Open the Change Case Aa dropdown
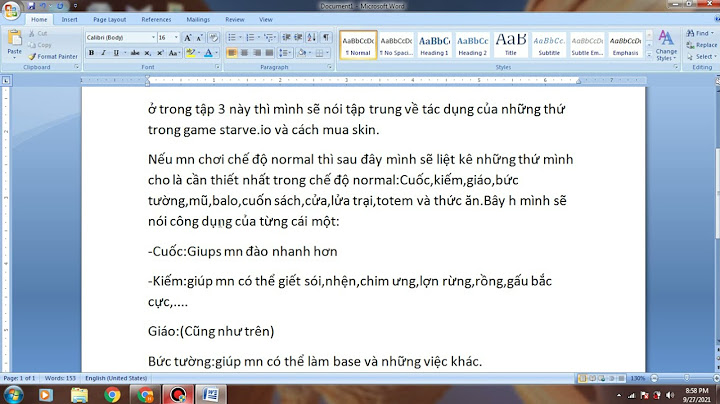This screenshot has height=404, width=720. pos(174,53)
